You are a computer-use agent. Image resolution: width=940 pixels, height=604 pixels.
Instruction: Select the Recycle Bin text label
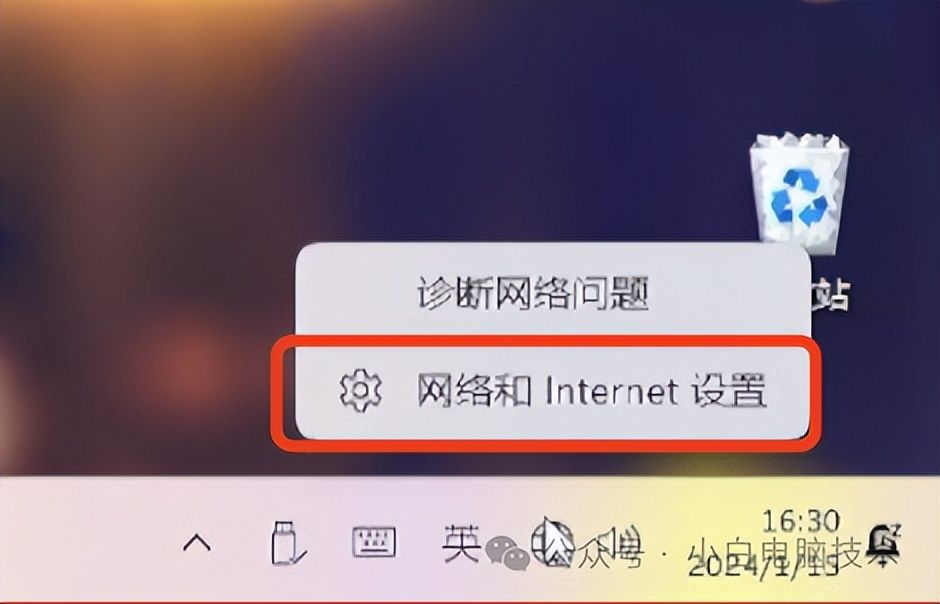(x=831, y=295)
